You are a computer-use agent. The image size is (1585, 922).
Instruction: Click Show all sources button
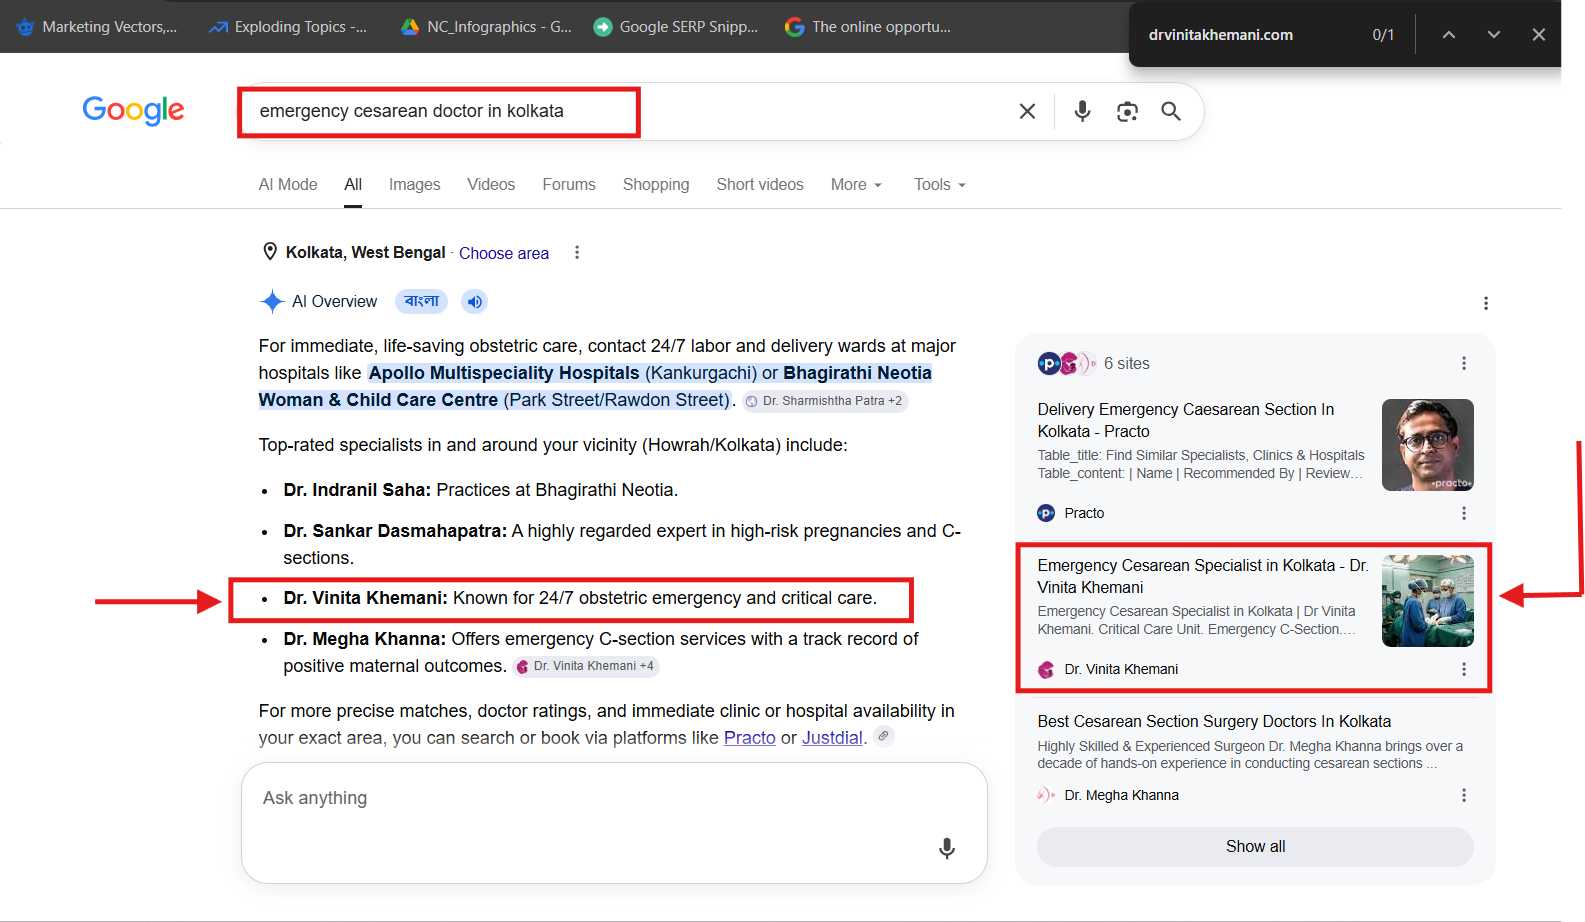pyautogui.click(x=1255, y=847)
